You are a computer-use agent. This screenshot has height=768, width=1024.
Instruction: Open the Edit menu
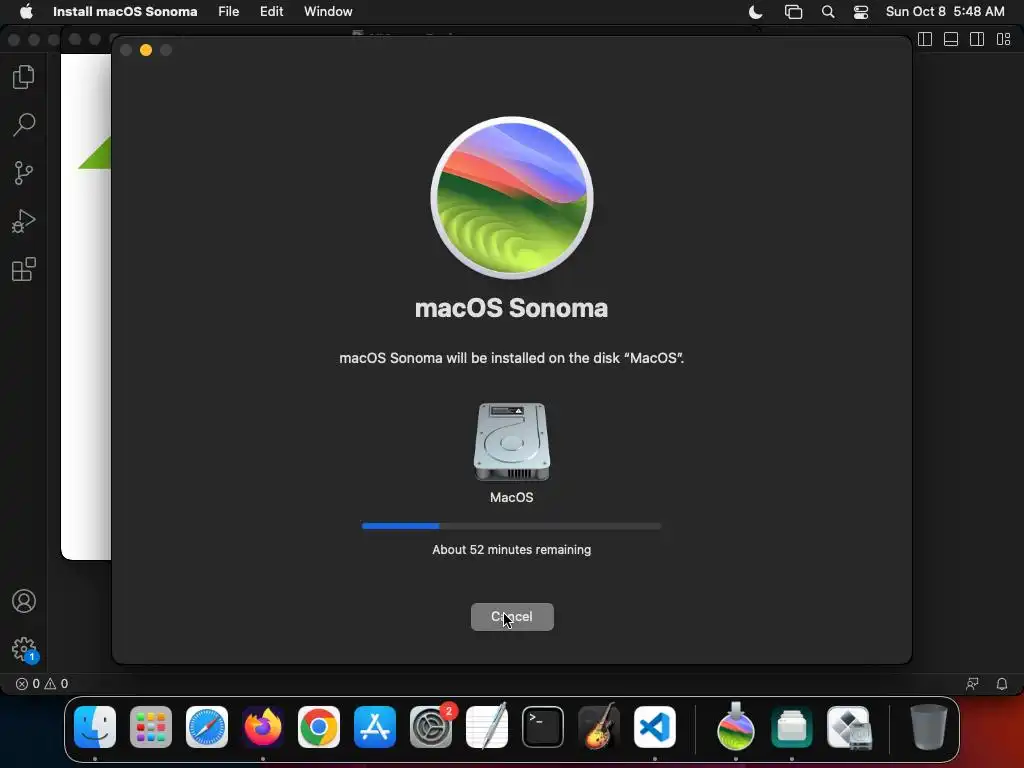[x=272, y=11]
